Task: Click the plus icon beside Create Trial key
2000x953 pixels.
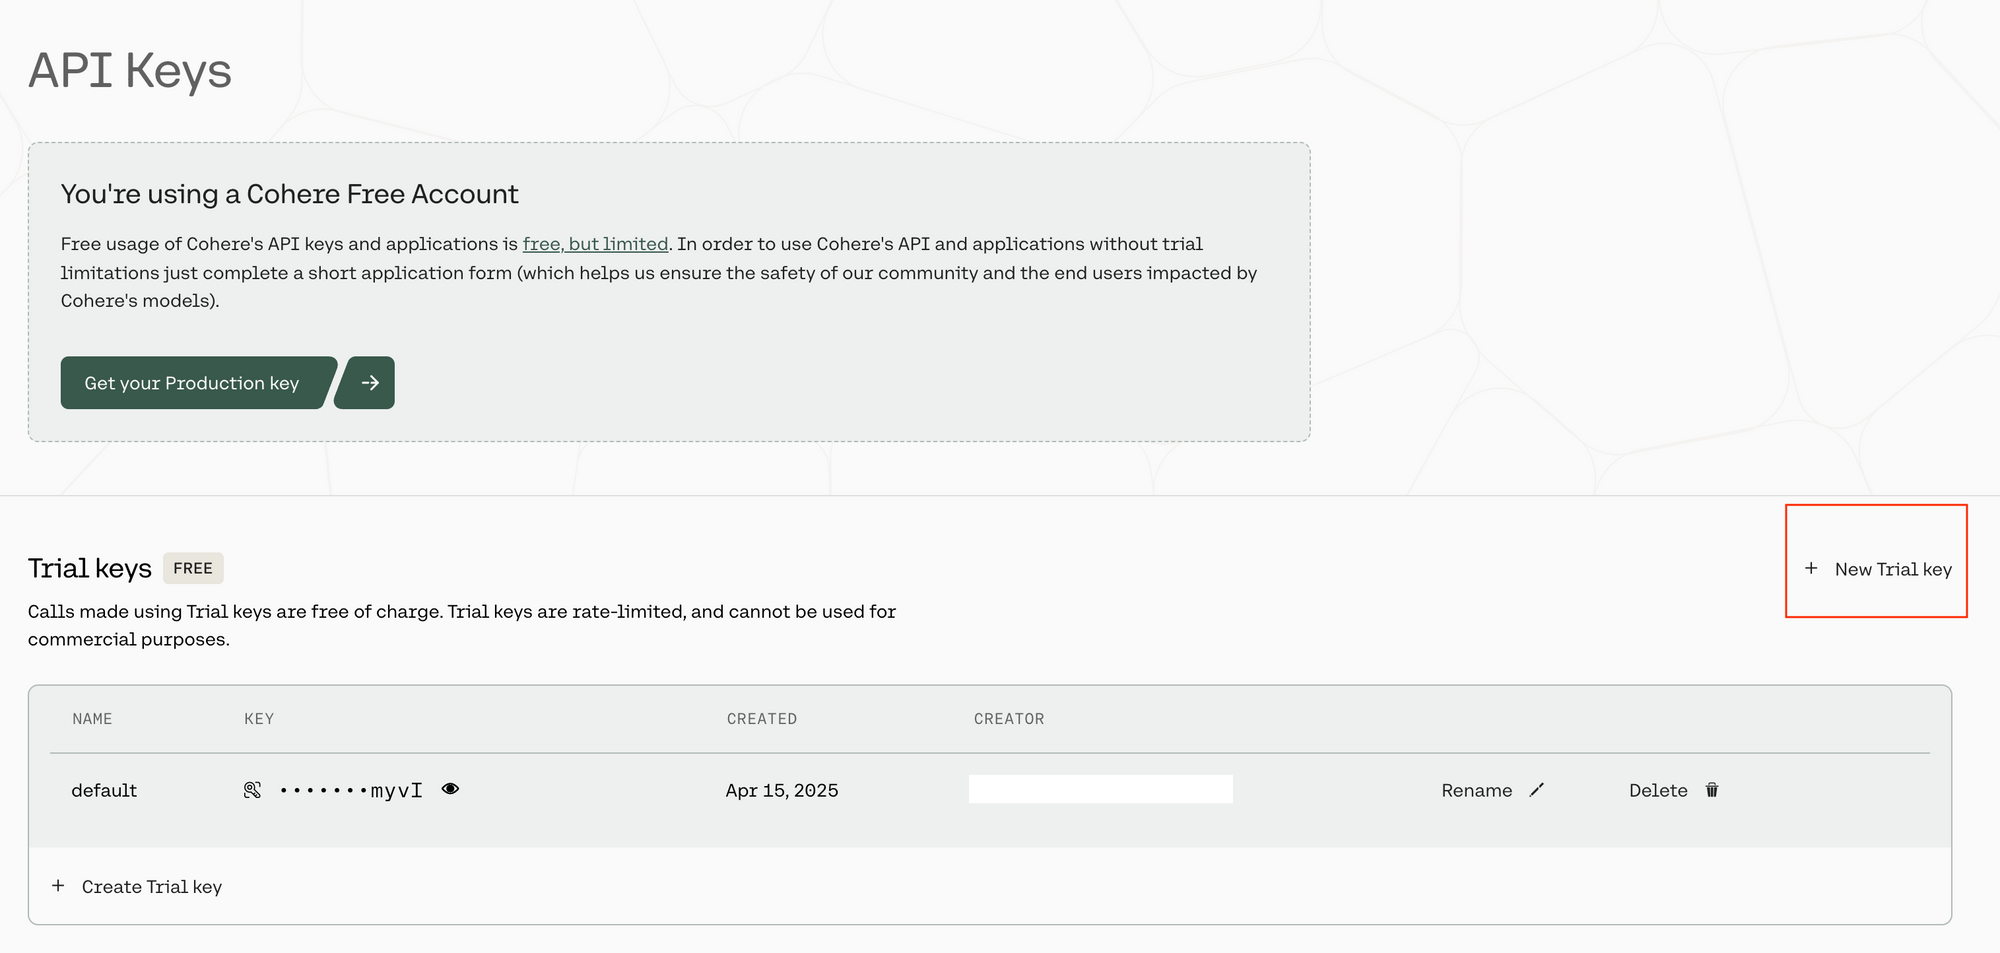Action: pos(58,886)
